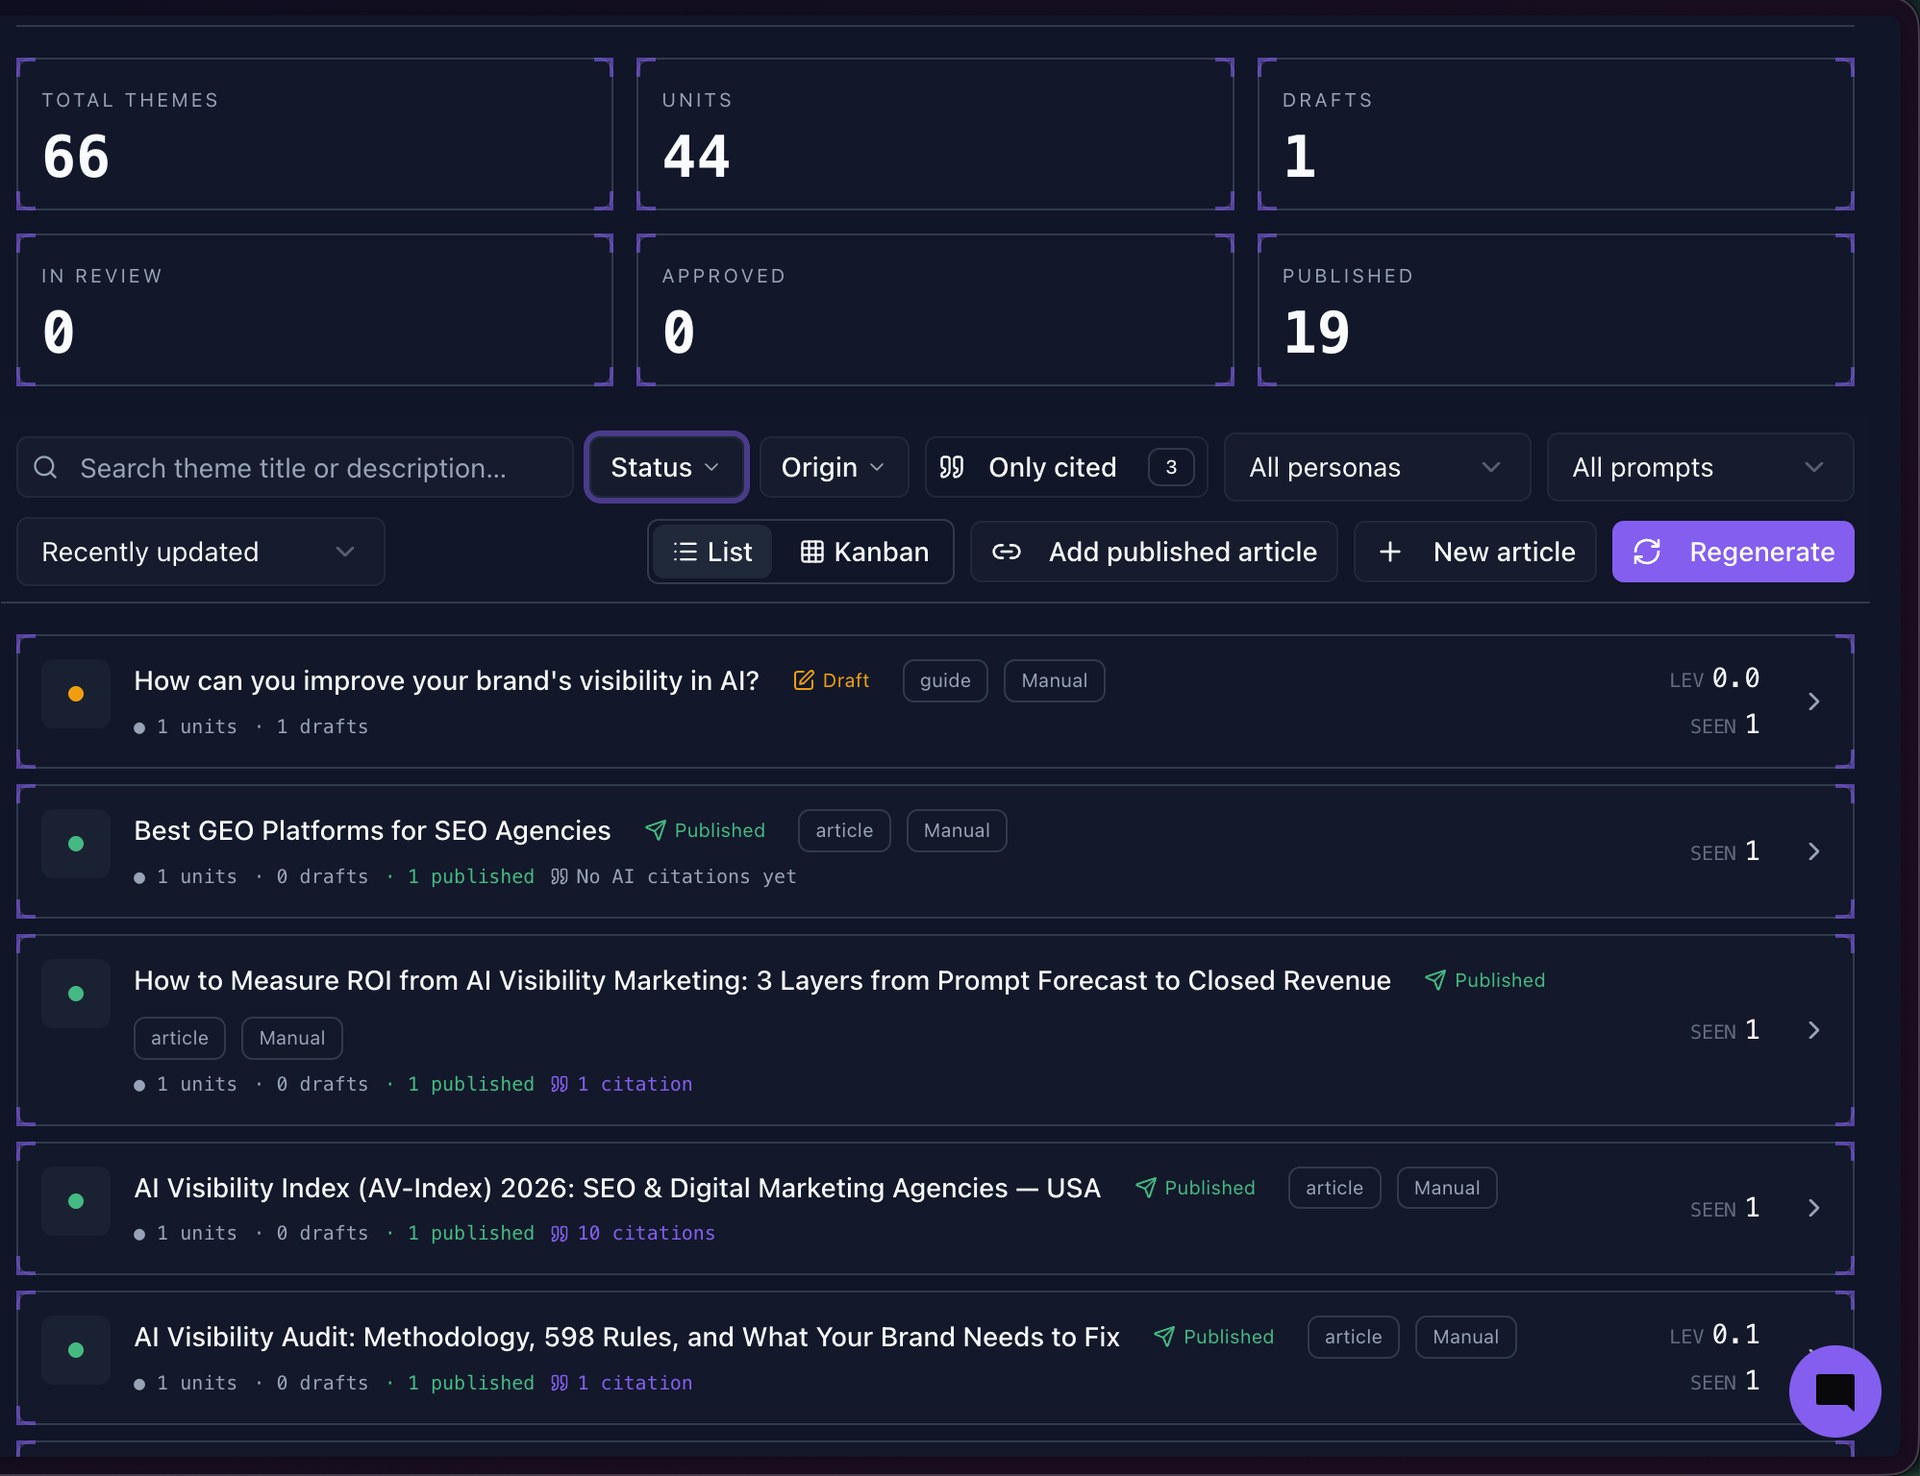Click the citation quote icon on Measure ROI row
Viewport: 1920px width, 1476px height.
point(560,1084)
